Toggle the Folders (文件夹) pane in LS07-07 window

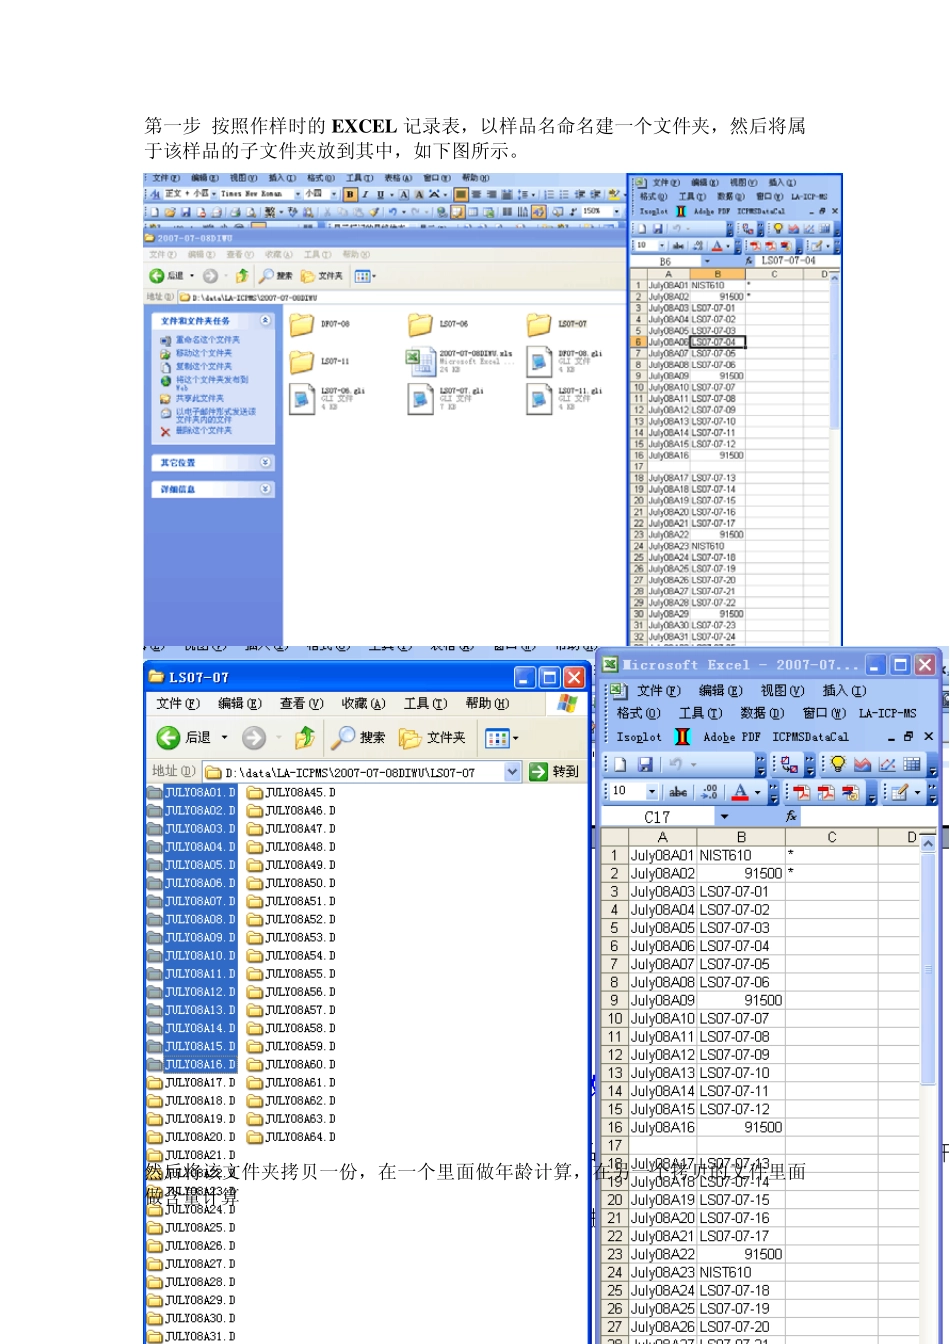pos(434,738)
